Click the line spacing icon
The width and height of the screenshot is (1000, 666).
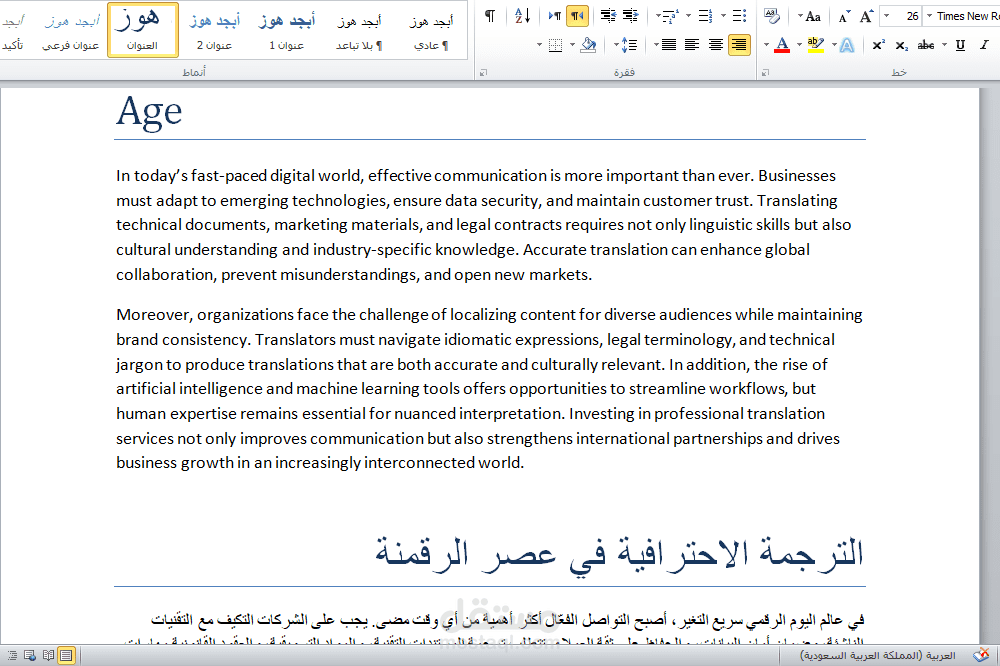[629, 45]
